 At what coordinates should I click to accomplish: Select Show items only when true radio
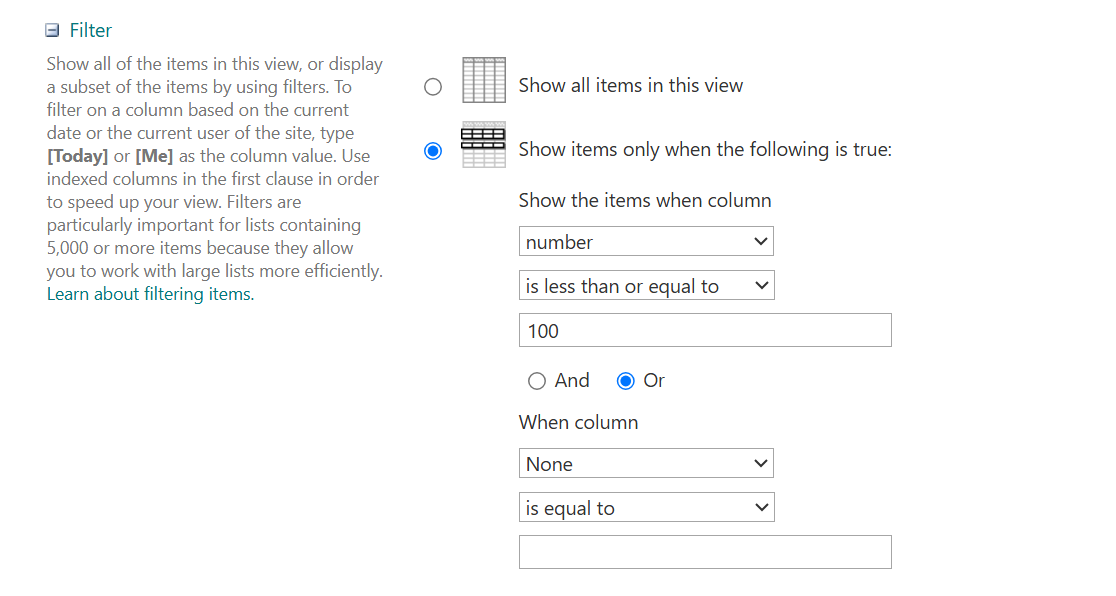tap(433, 151)
